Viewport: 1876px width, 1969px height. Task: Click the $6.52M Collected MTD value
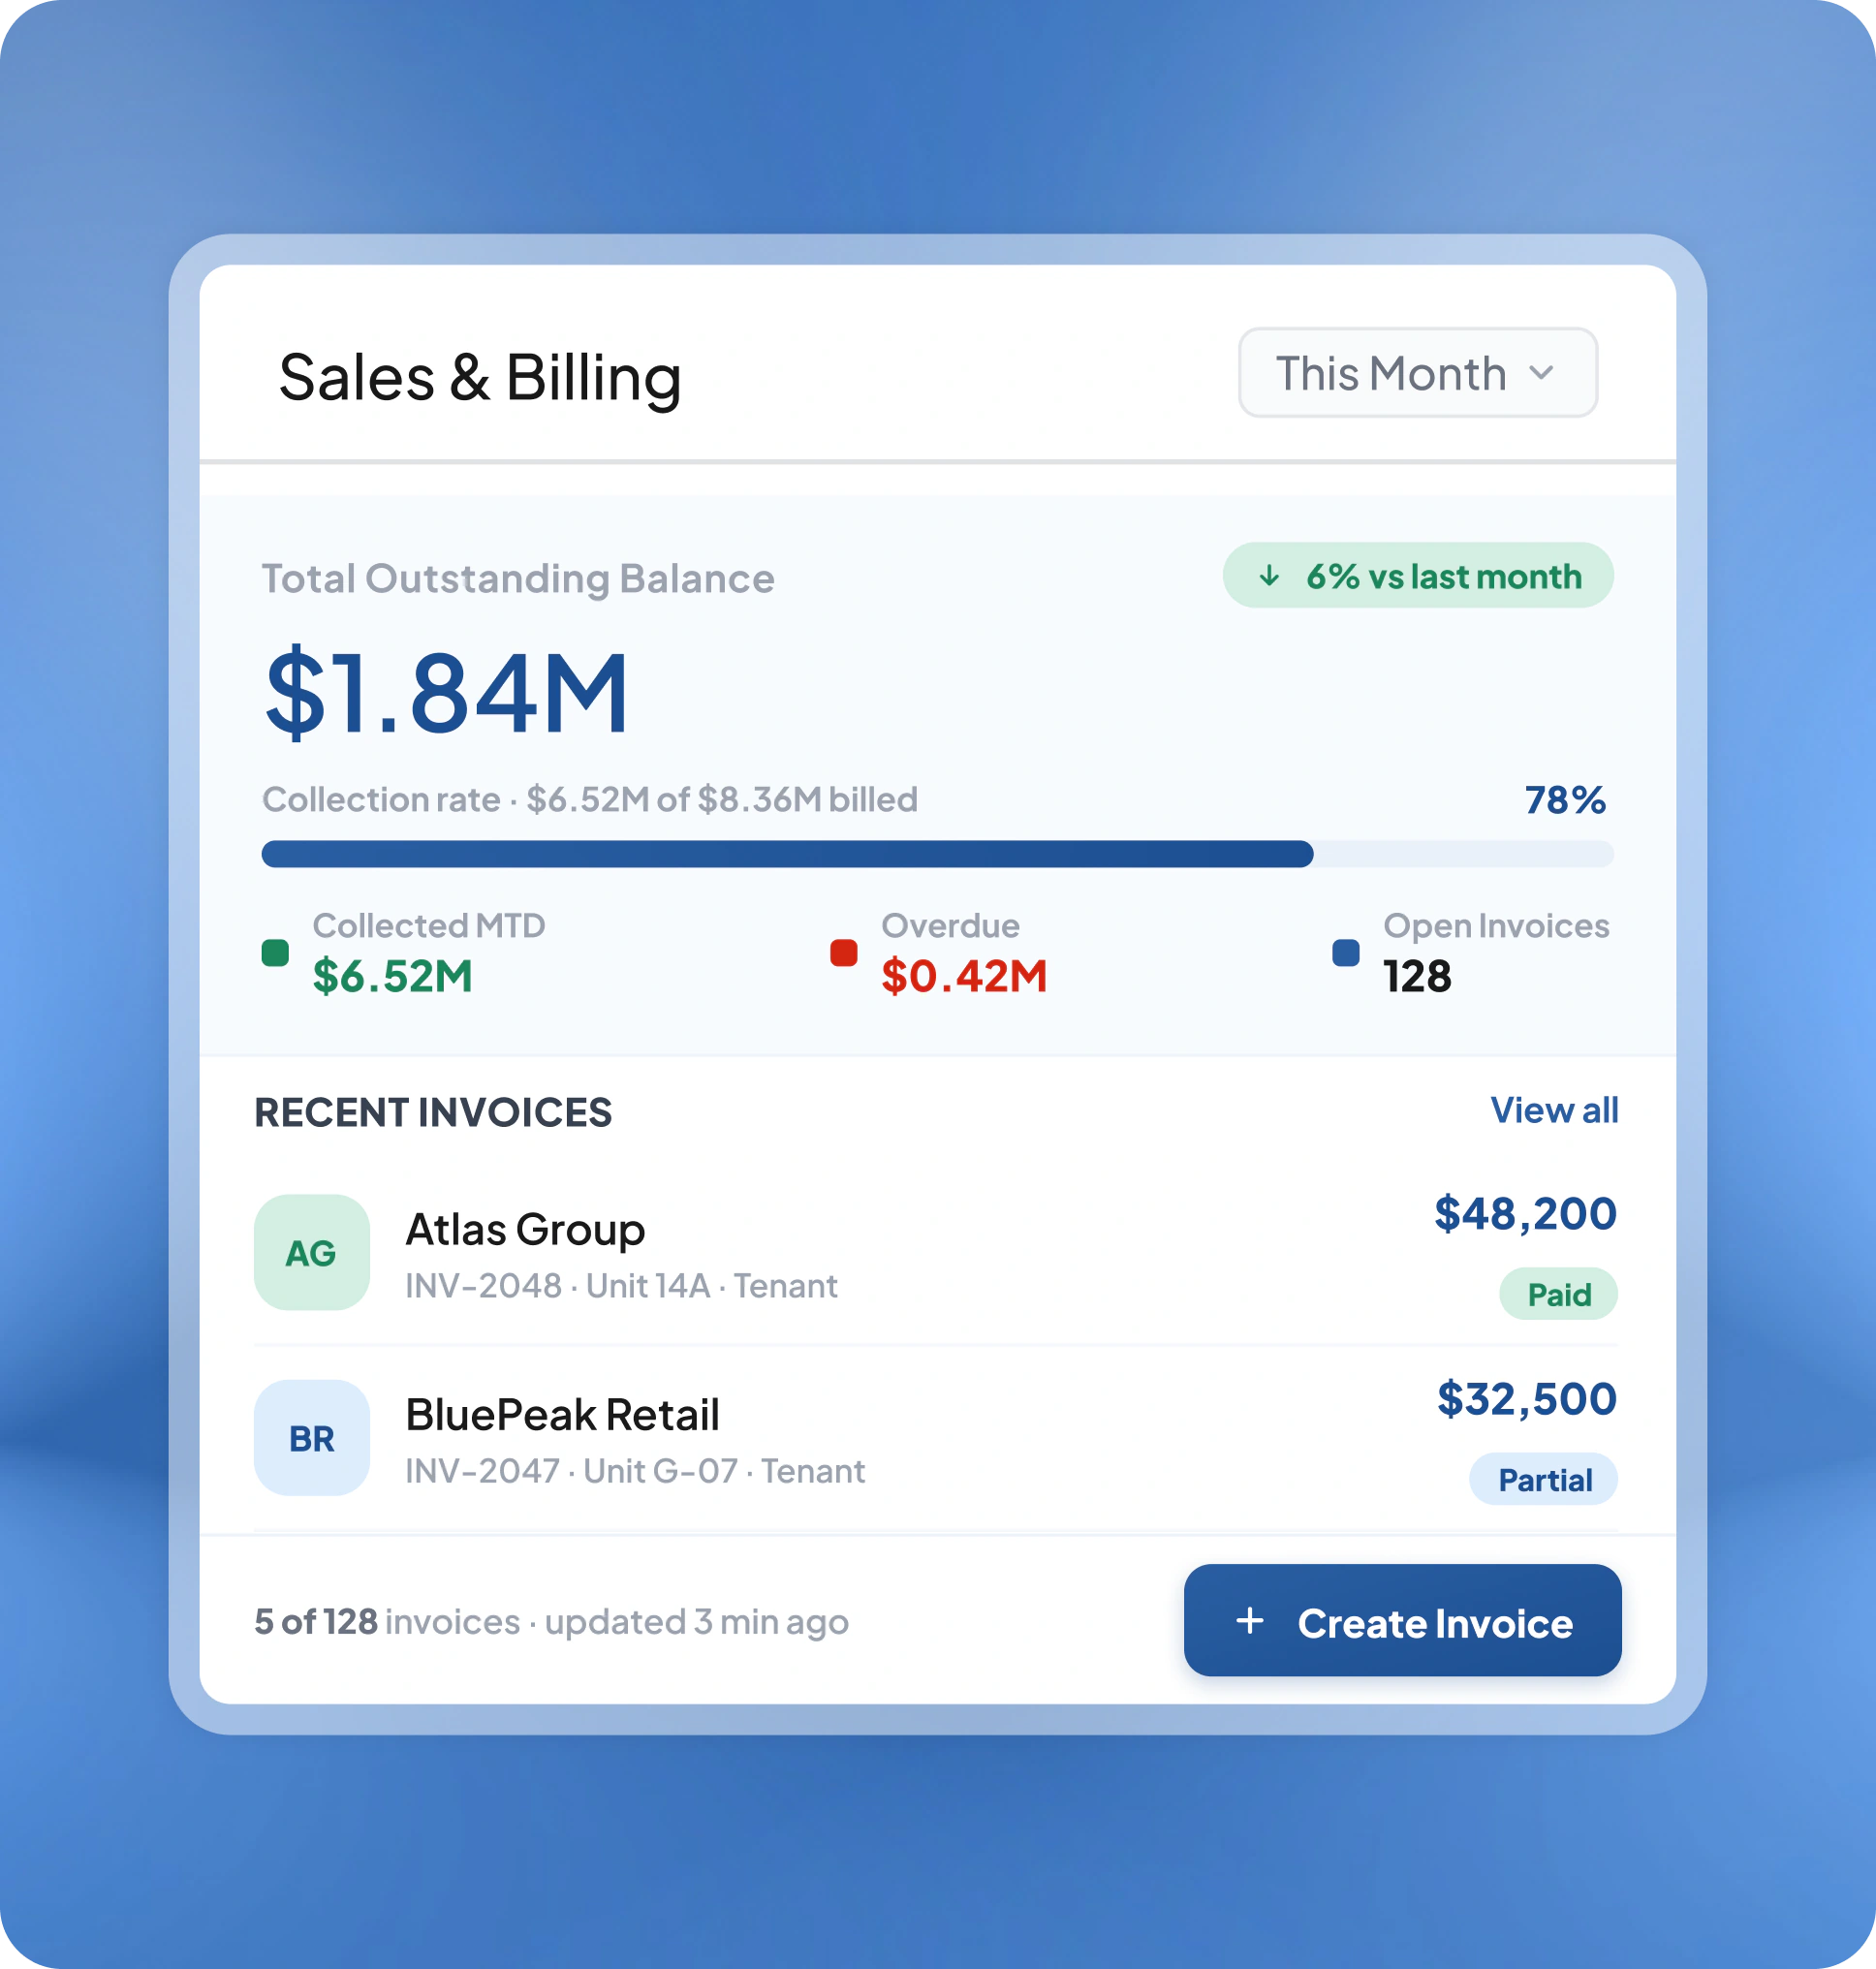click(x=392, y=977)
